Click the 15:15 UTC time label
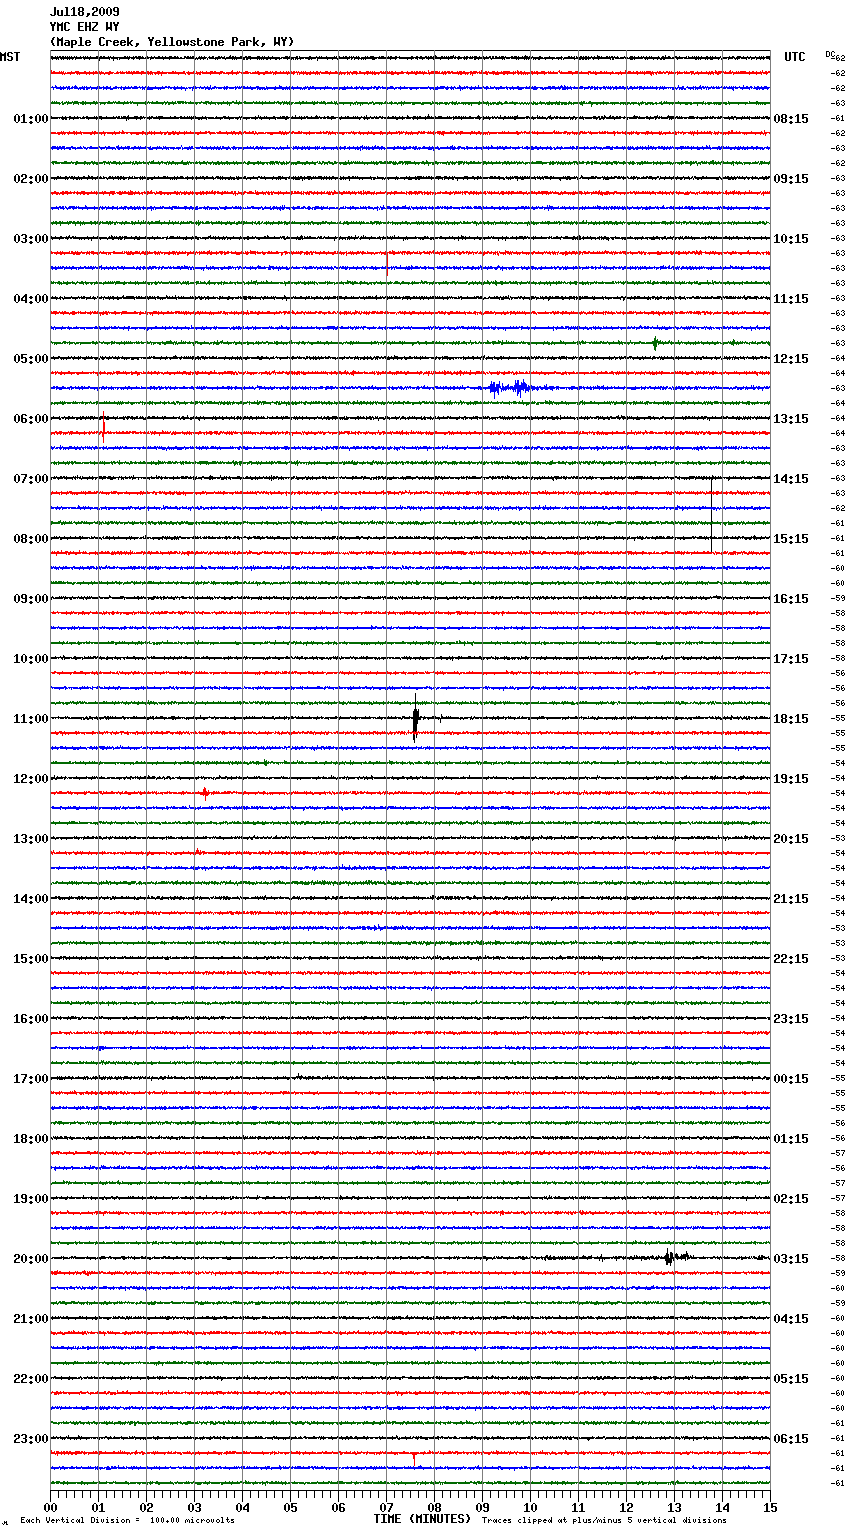This screenshot has height=1534, width=850. point(791,539)
